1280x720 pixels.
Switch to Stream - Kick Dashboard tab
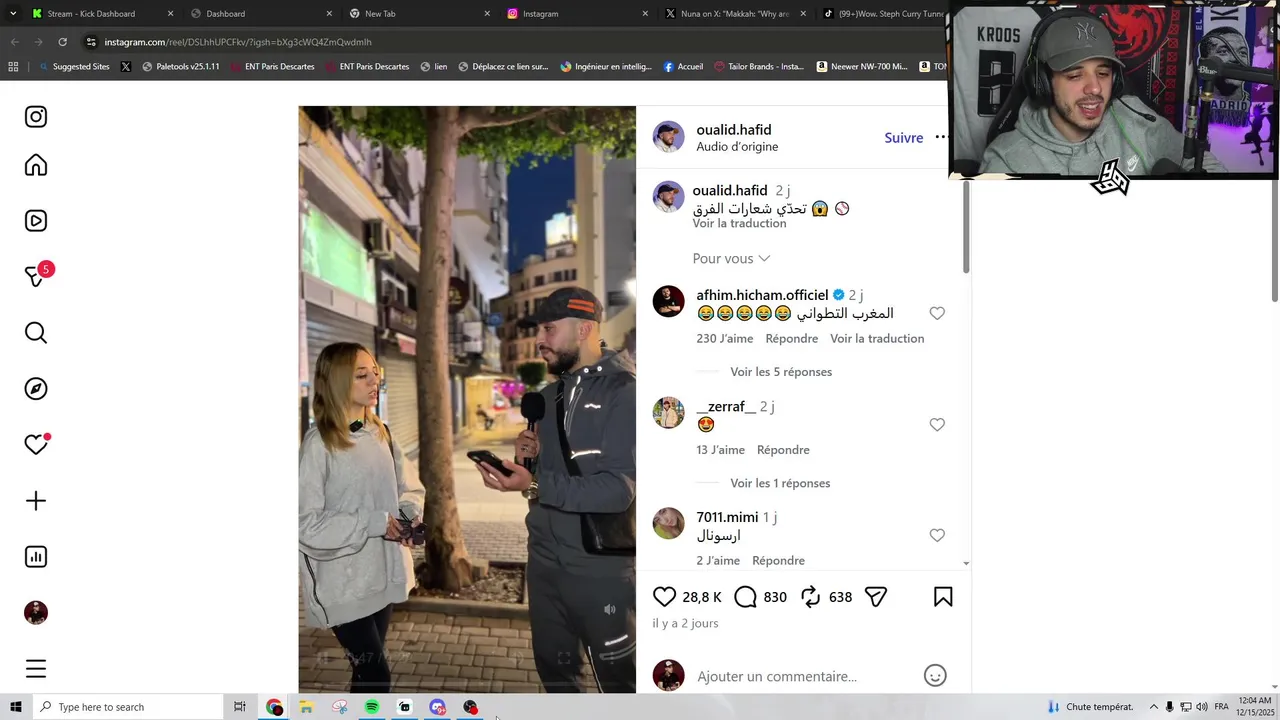91,14
